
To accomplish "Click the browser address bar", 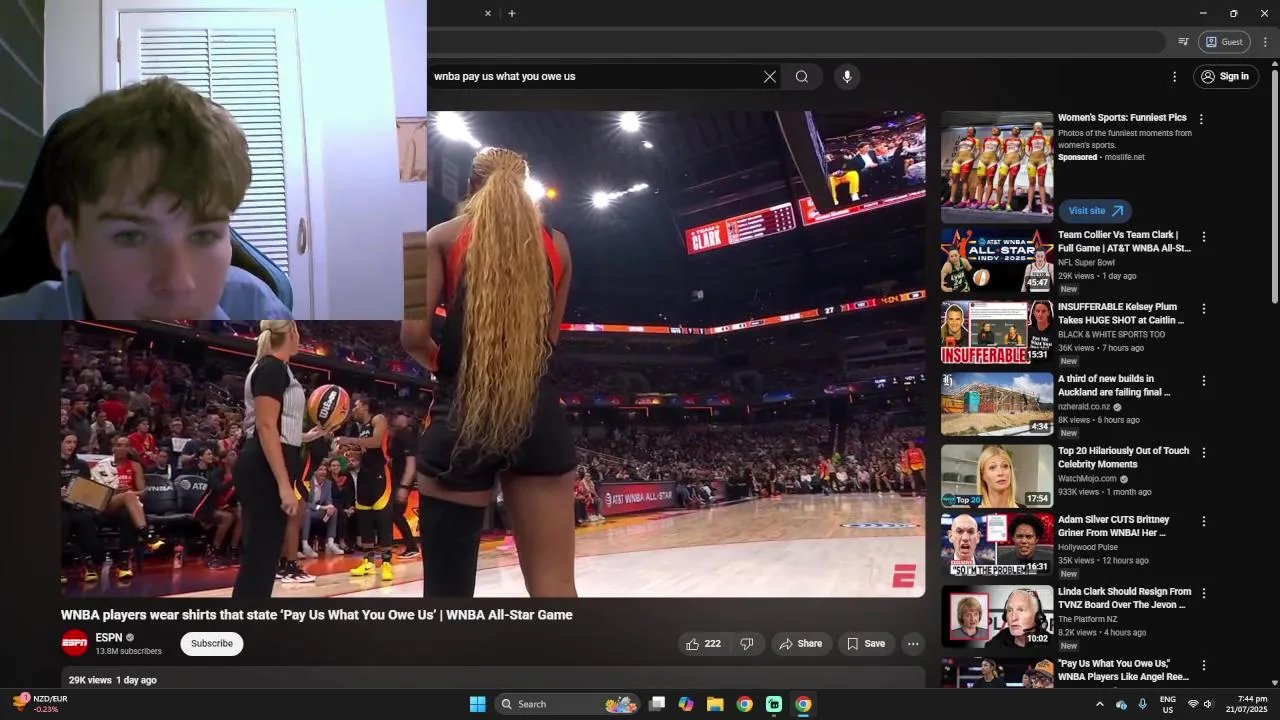I will click(x=795, y=42).
